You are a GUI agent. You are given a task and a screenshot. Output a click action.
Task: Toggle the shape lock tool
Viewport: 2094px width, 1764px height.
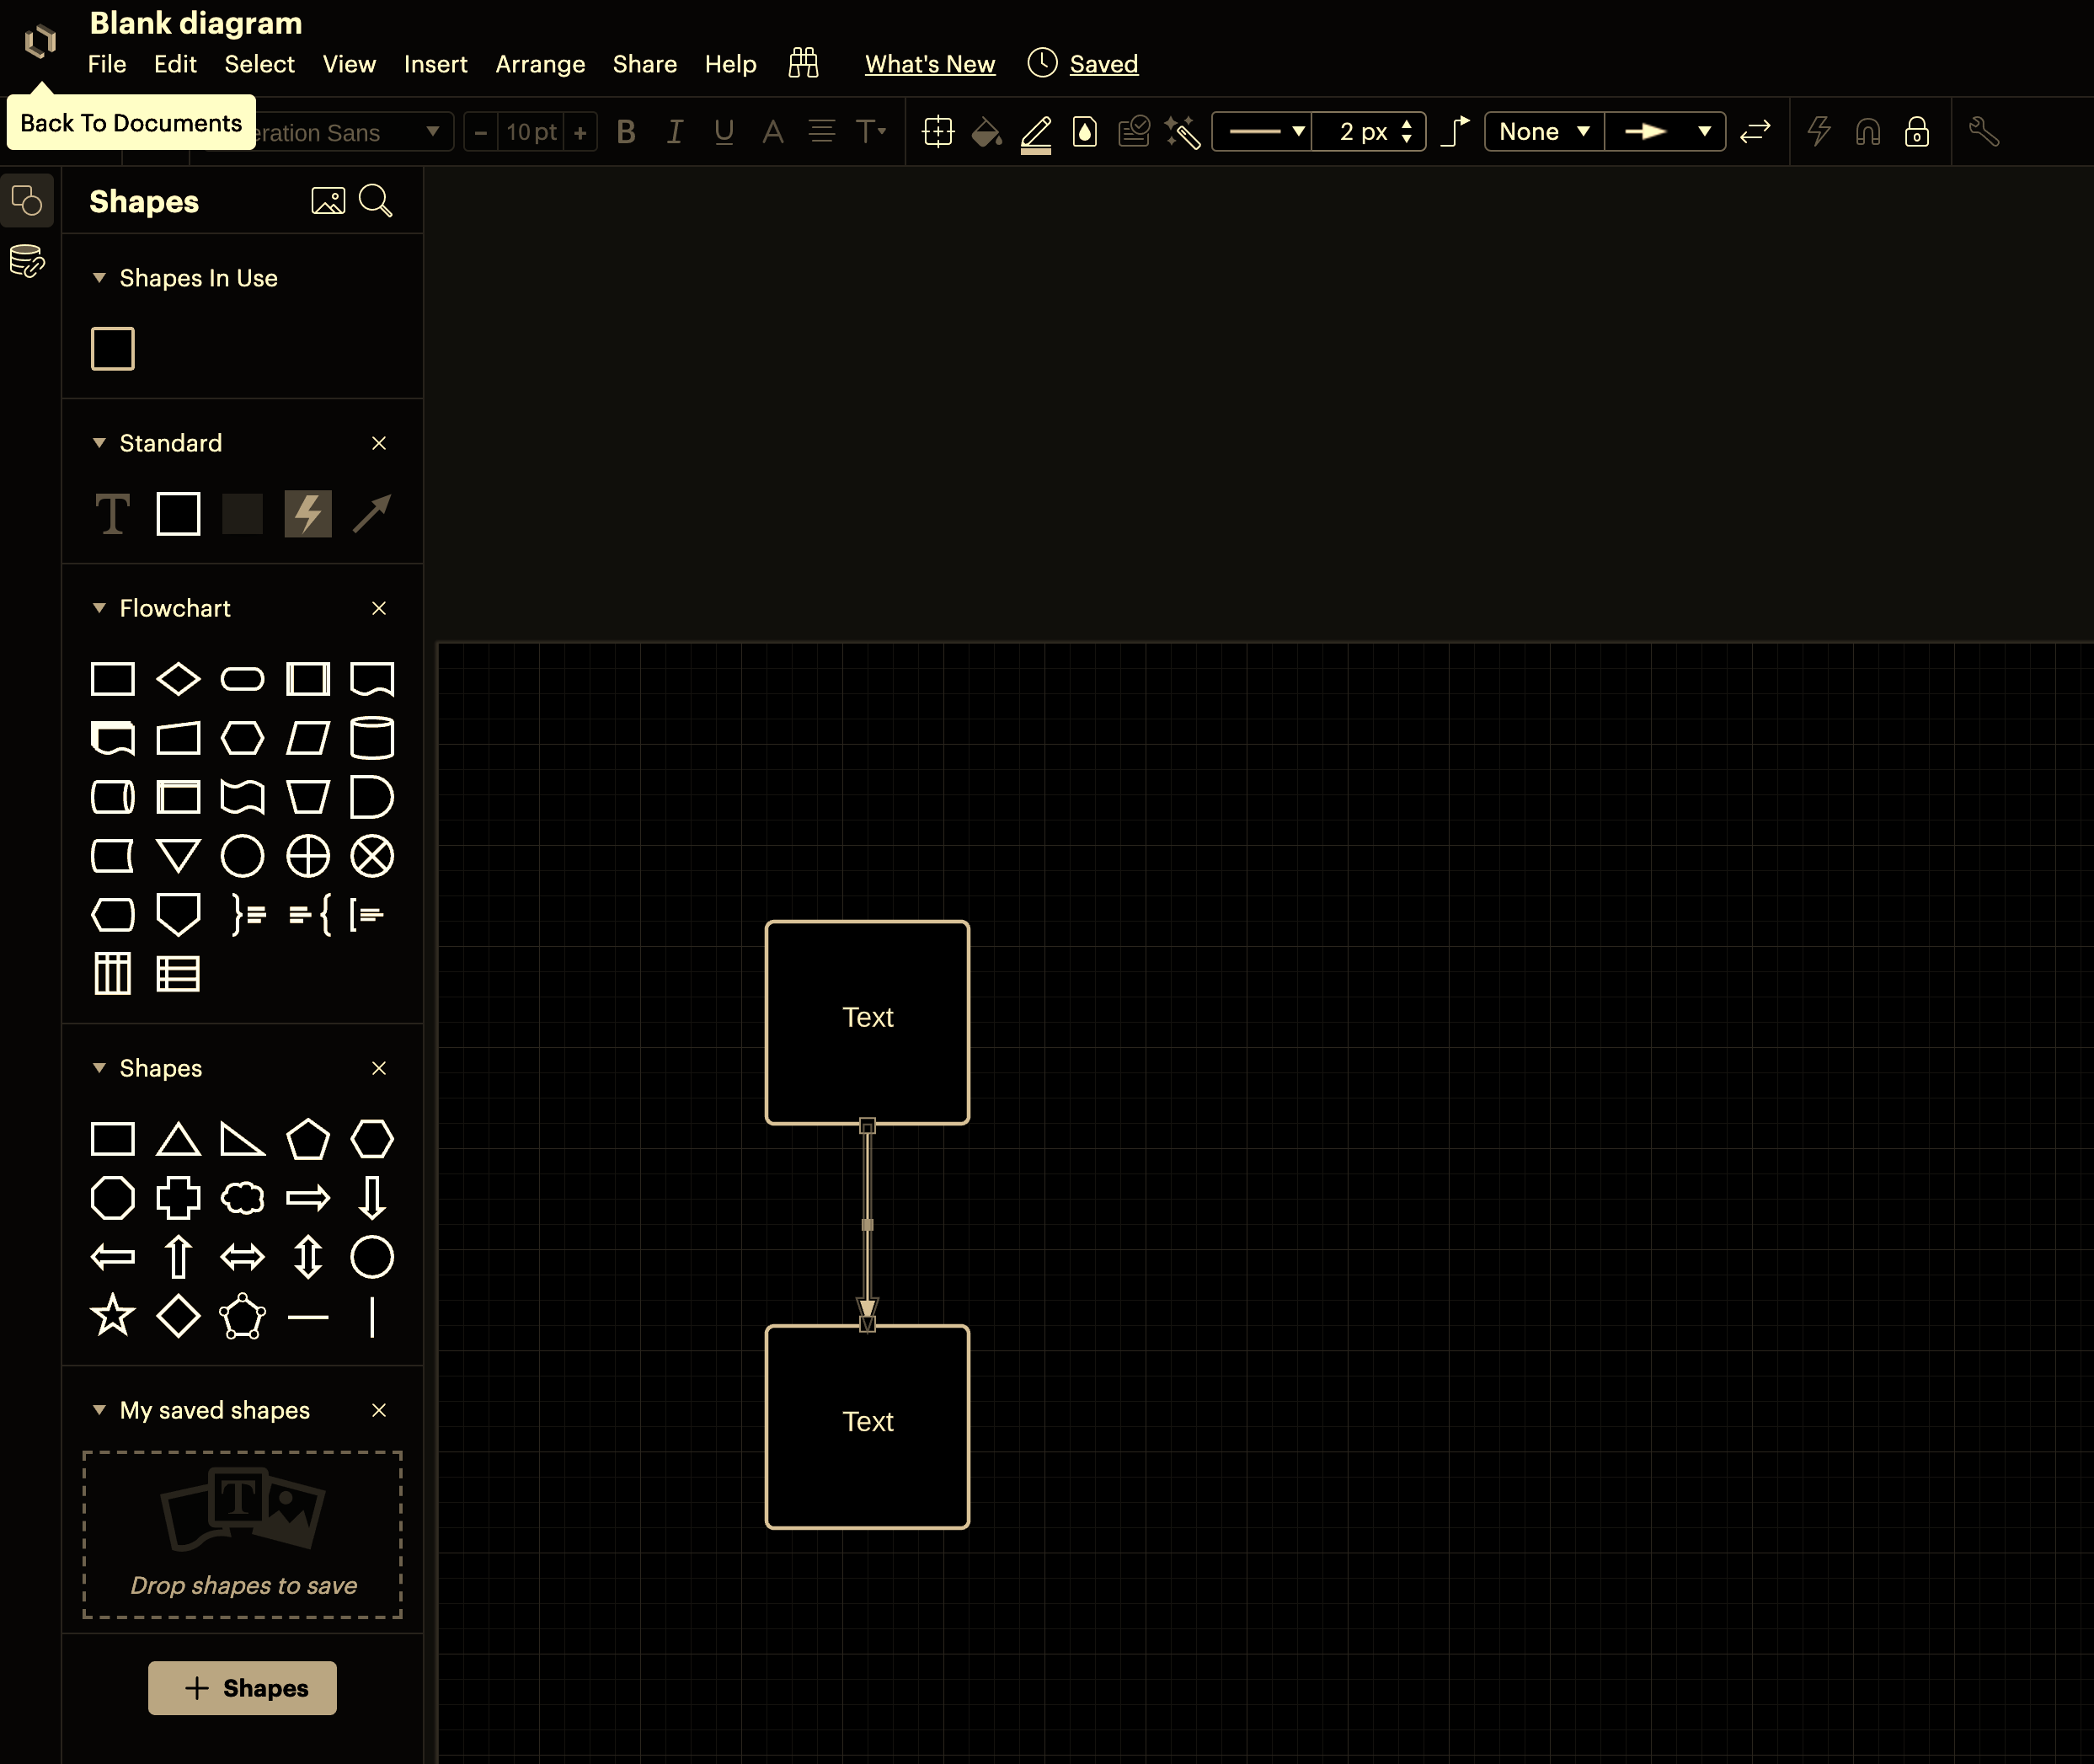(1918, 131)
